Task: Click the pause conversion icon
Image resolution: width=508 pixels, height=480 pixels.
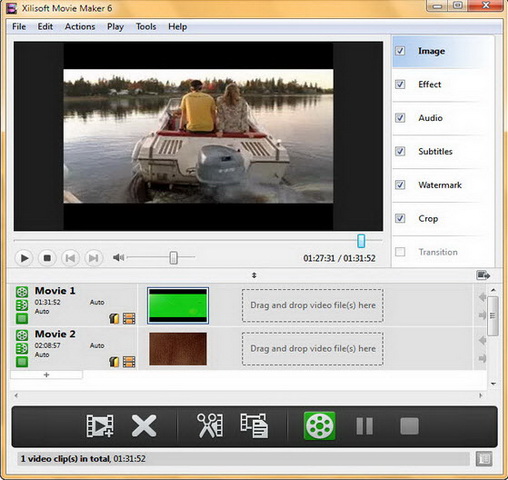Action: click(x=364, y=426)
